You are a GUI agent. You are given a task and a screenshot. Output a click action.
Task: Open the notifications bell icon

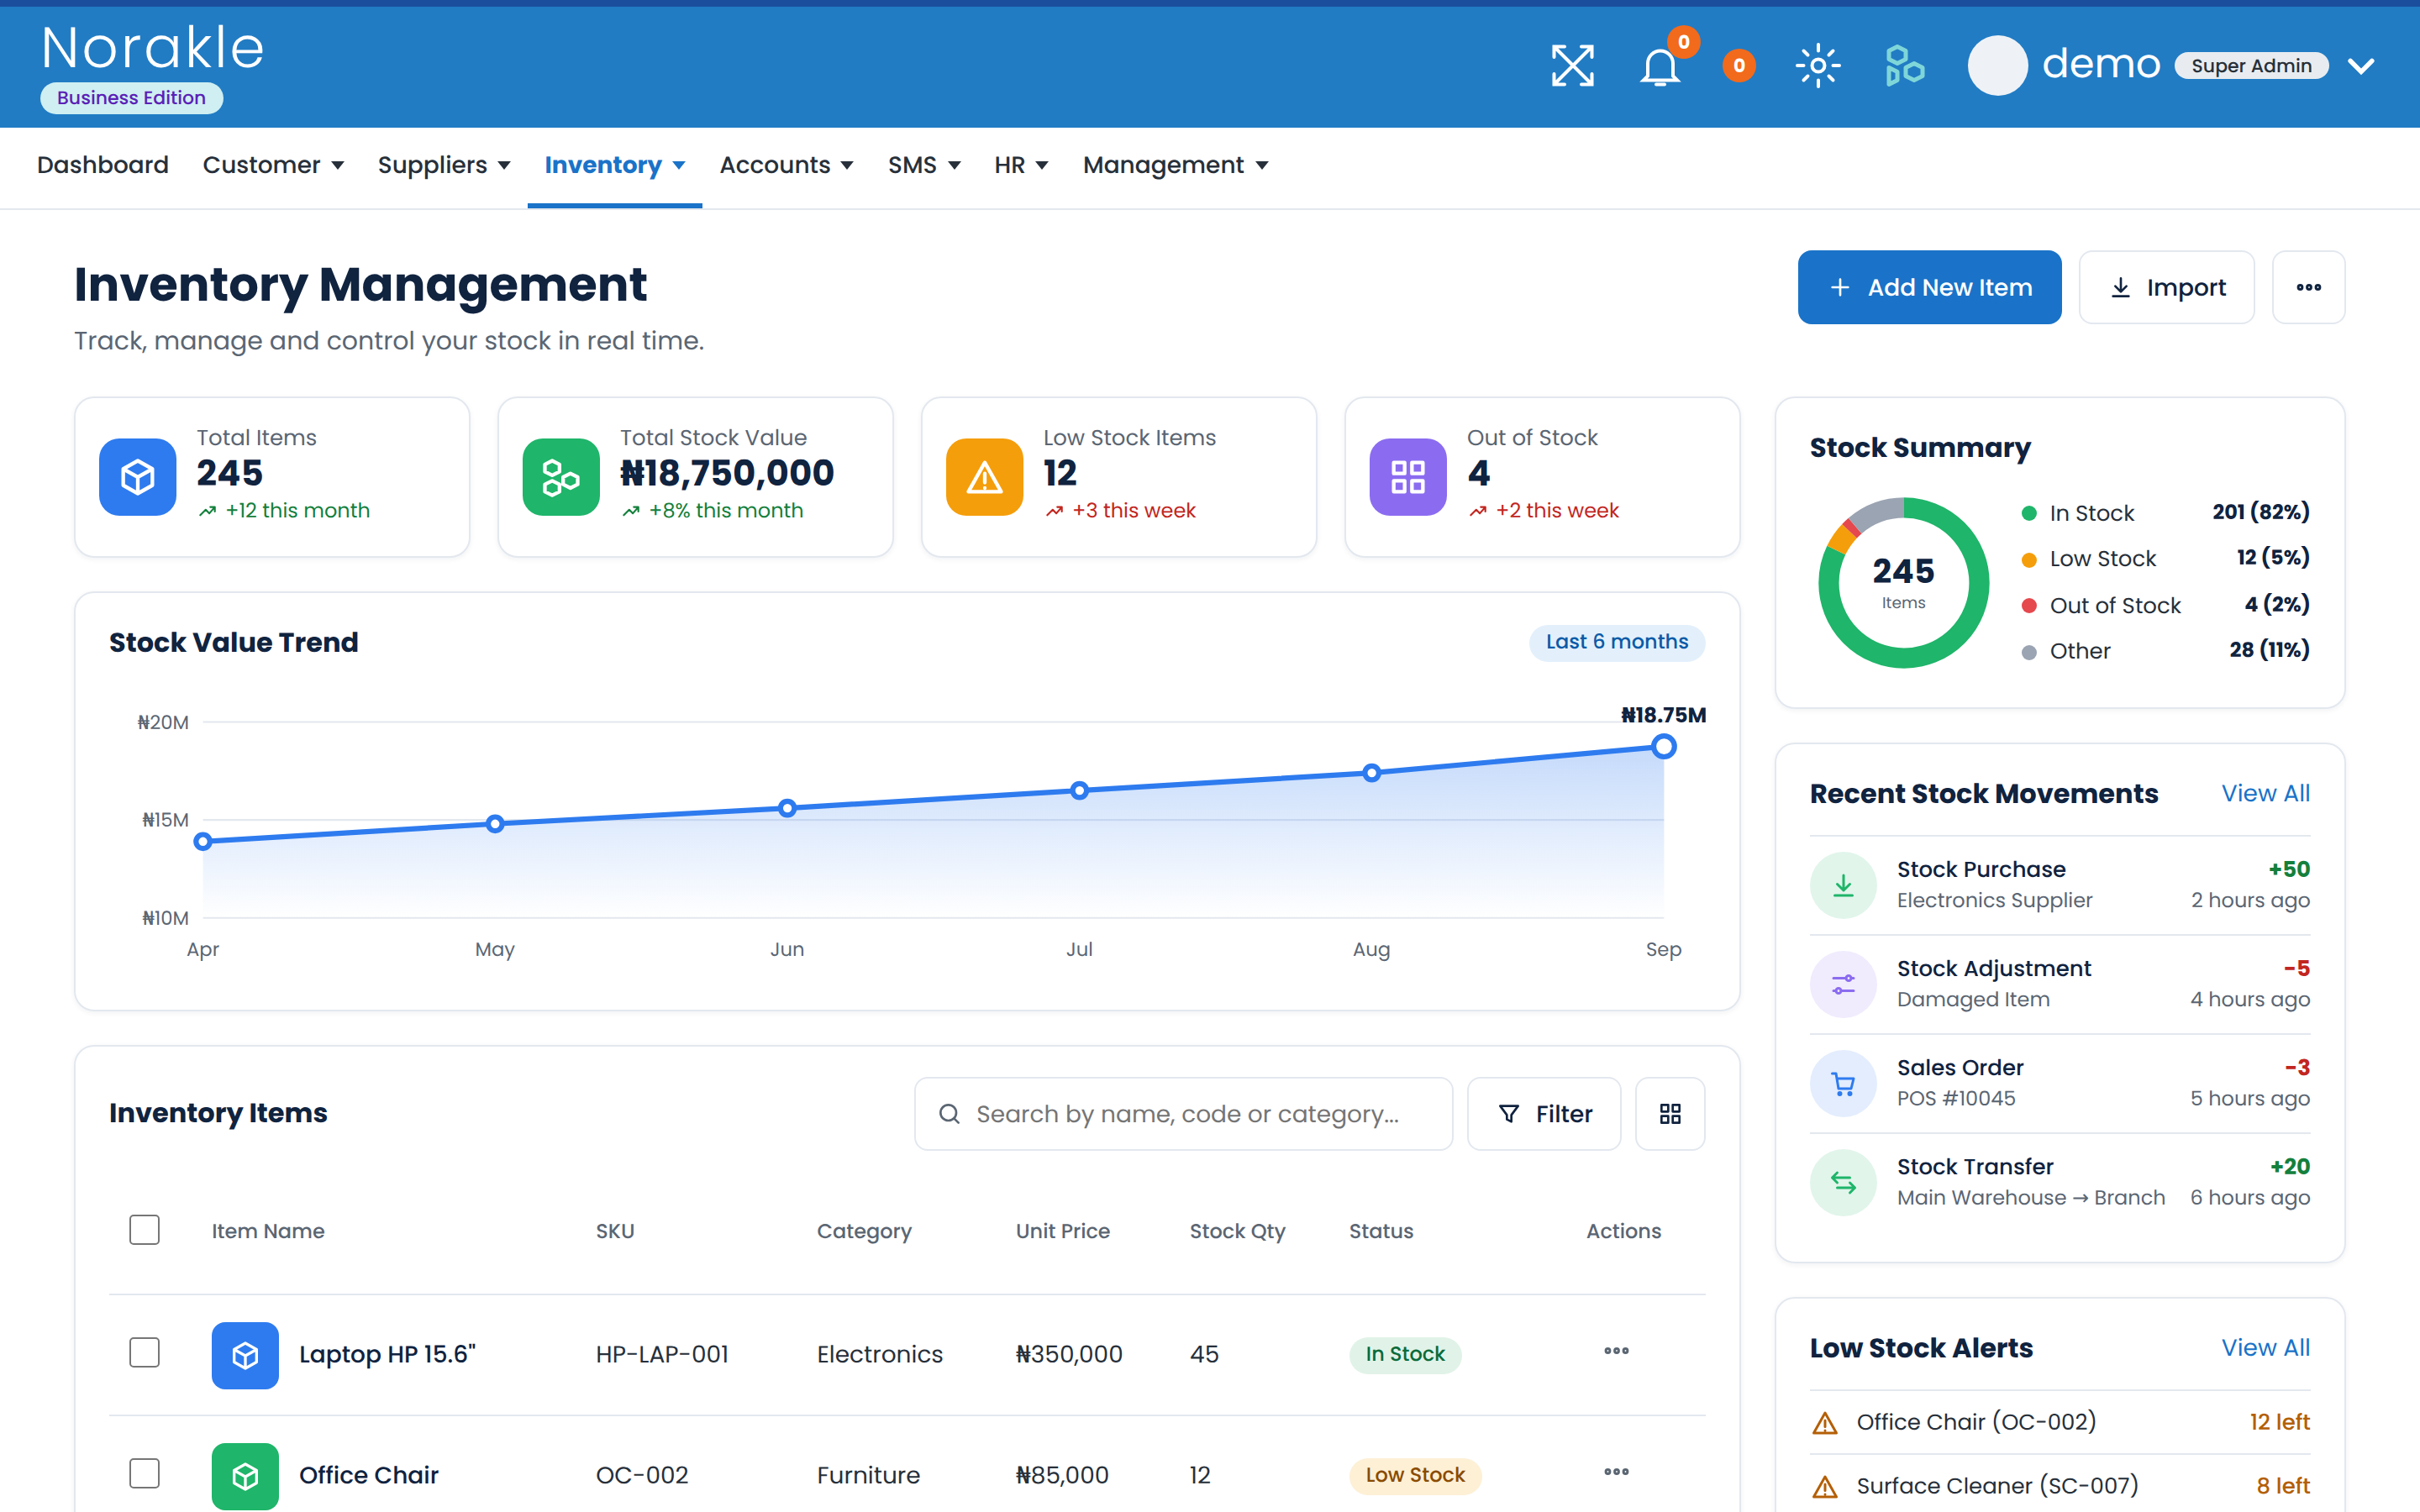tap(1660, 67)
